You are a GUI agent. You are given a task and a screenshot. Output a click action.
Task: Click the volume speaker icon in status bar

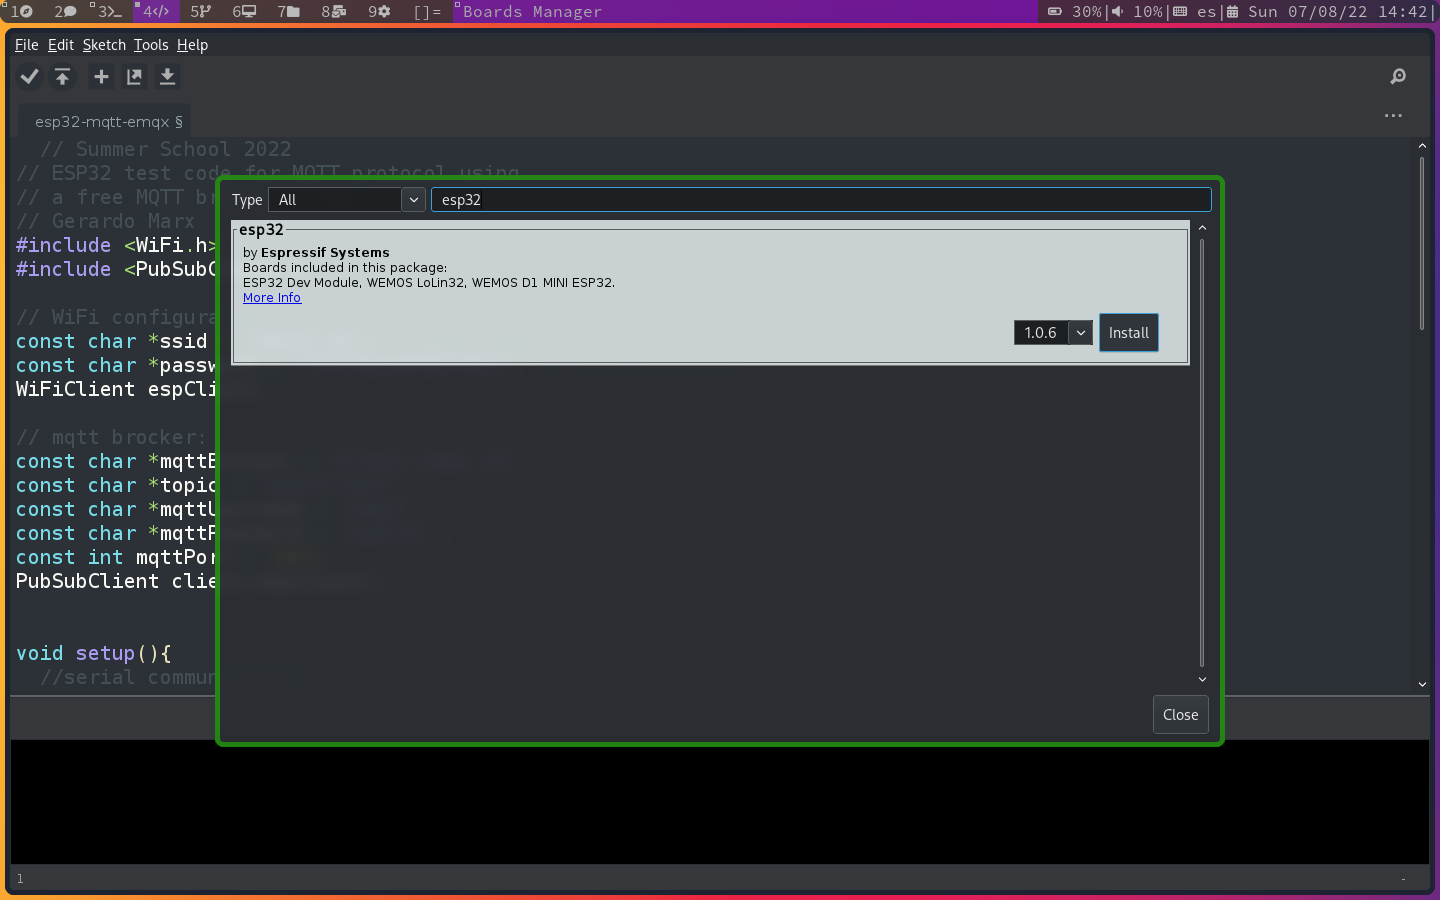[x=1117, y=12]
